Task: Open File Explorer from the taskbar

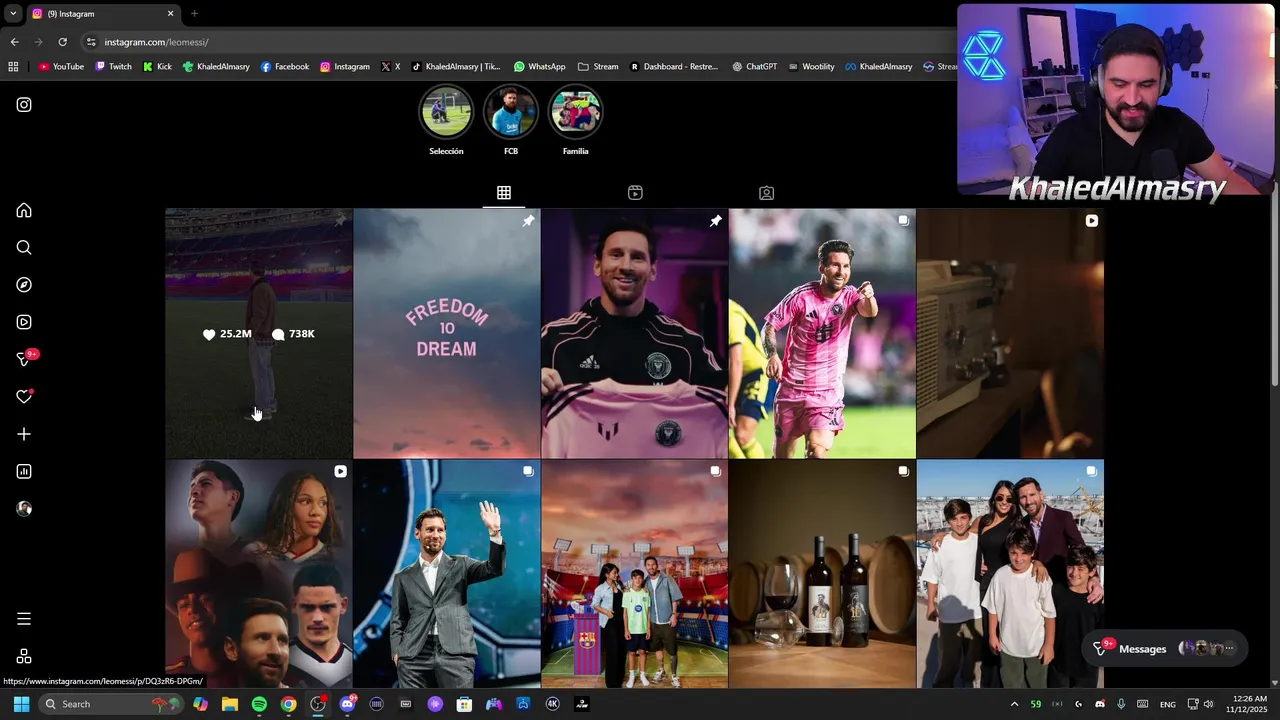Action: [x=230, y=704]
